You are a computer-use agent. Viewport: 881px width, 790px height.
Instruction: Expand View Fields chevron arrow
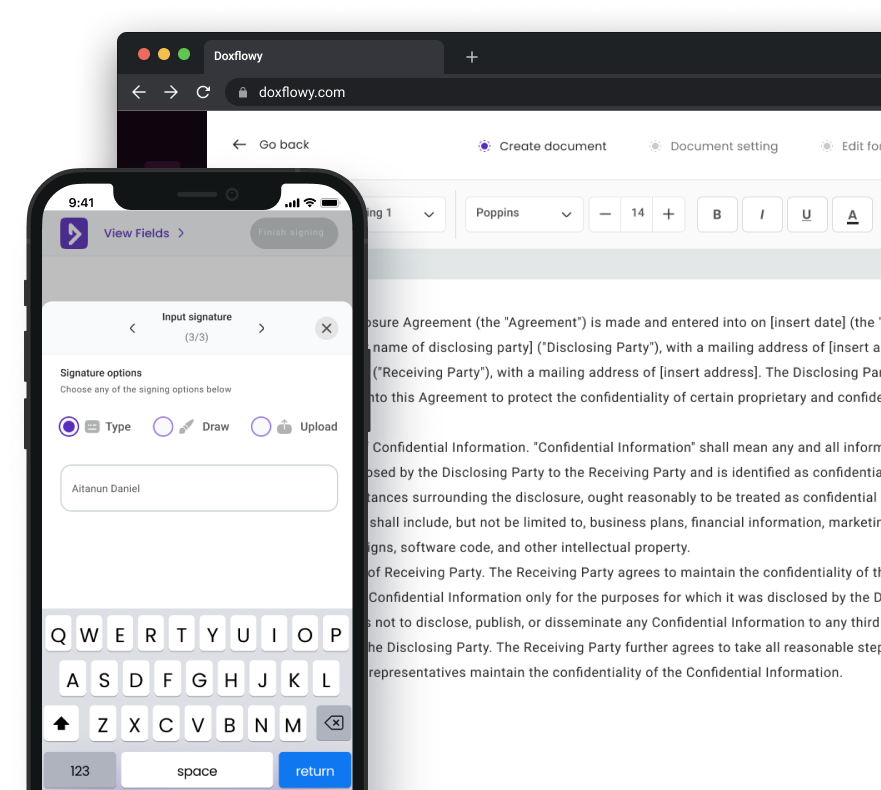point(181,233)
